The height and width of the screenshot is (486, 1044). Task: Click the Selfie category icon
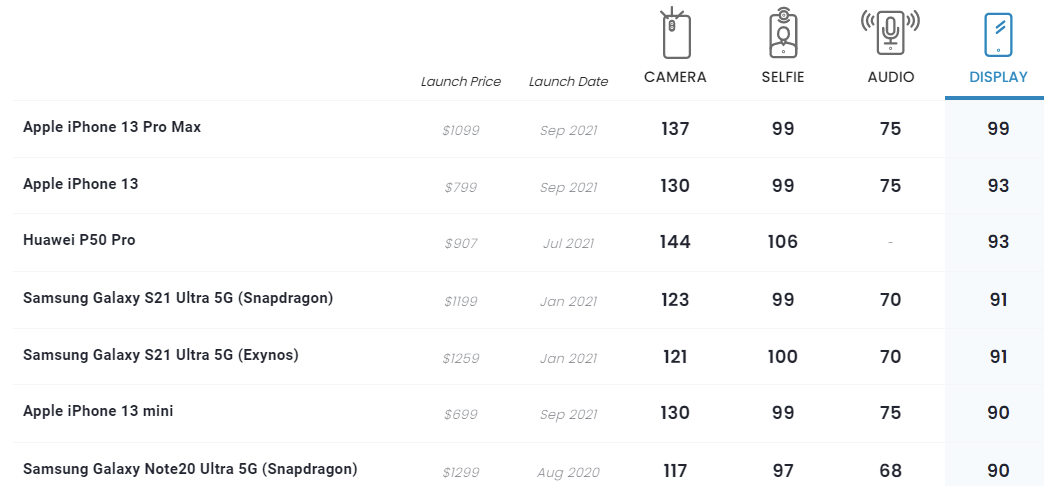783,33
